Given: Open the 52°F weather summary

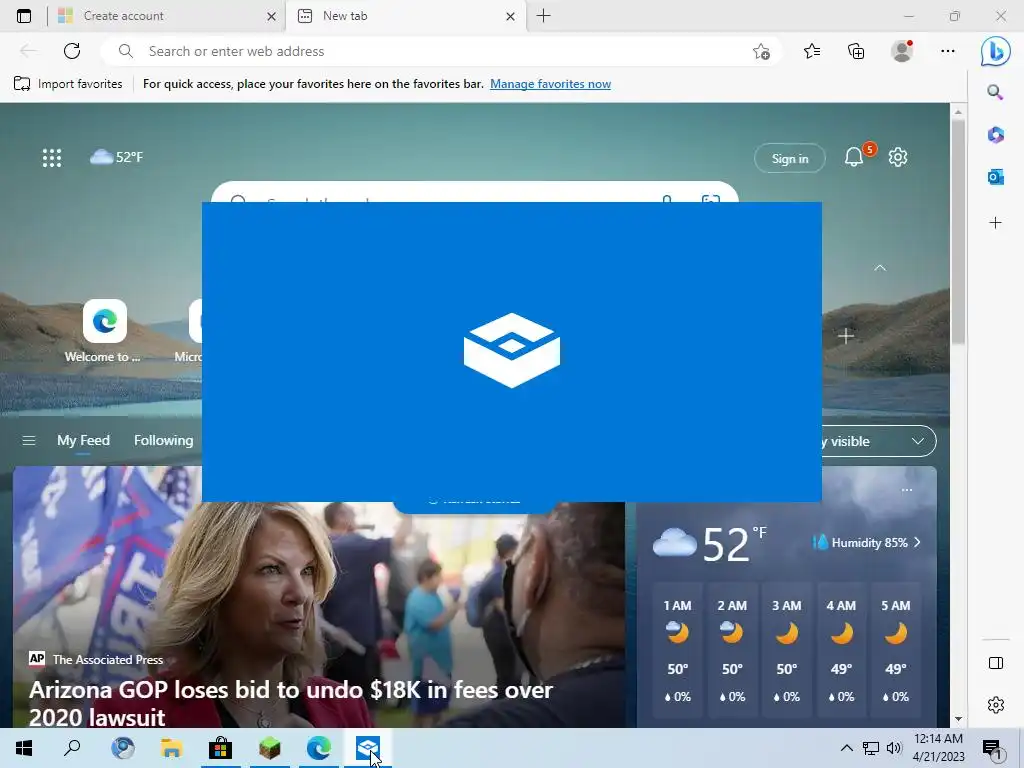Looking at the screenshot, I should pyautogui.click(x=116, y=157).
